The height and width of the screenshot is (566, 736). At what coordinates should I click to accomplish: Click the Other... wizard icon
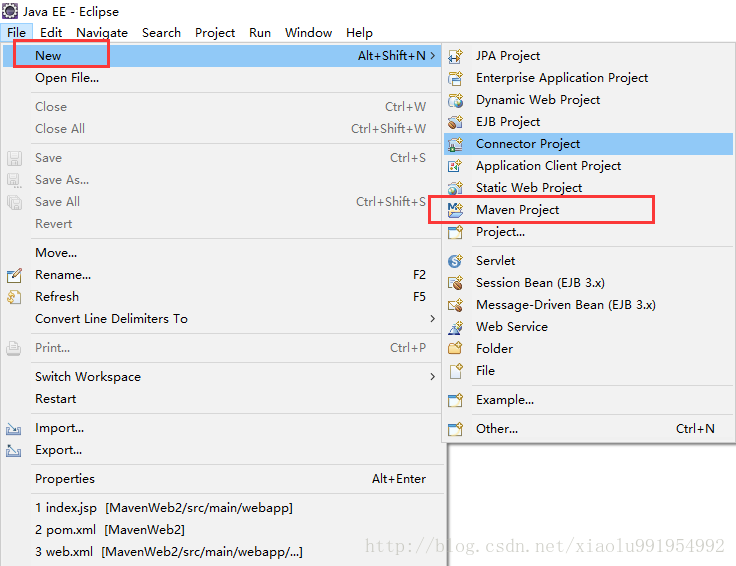click(455, 429)
